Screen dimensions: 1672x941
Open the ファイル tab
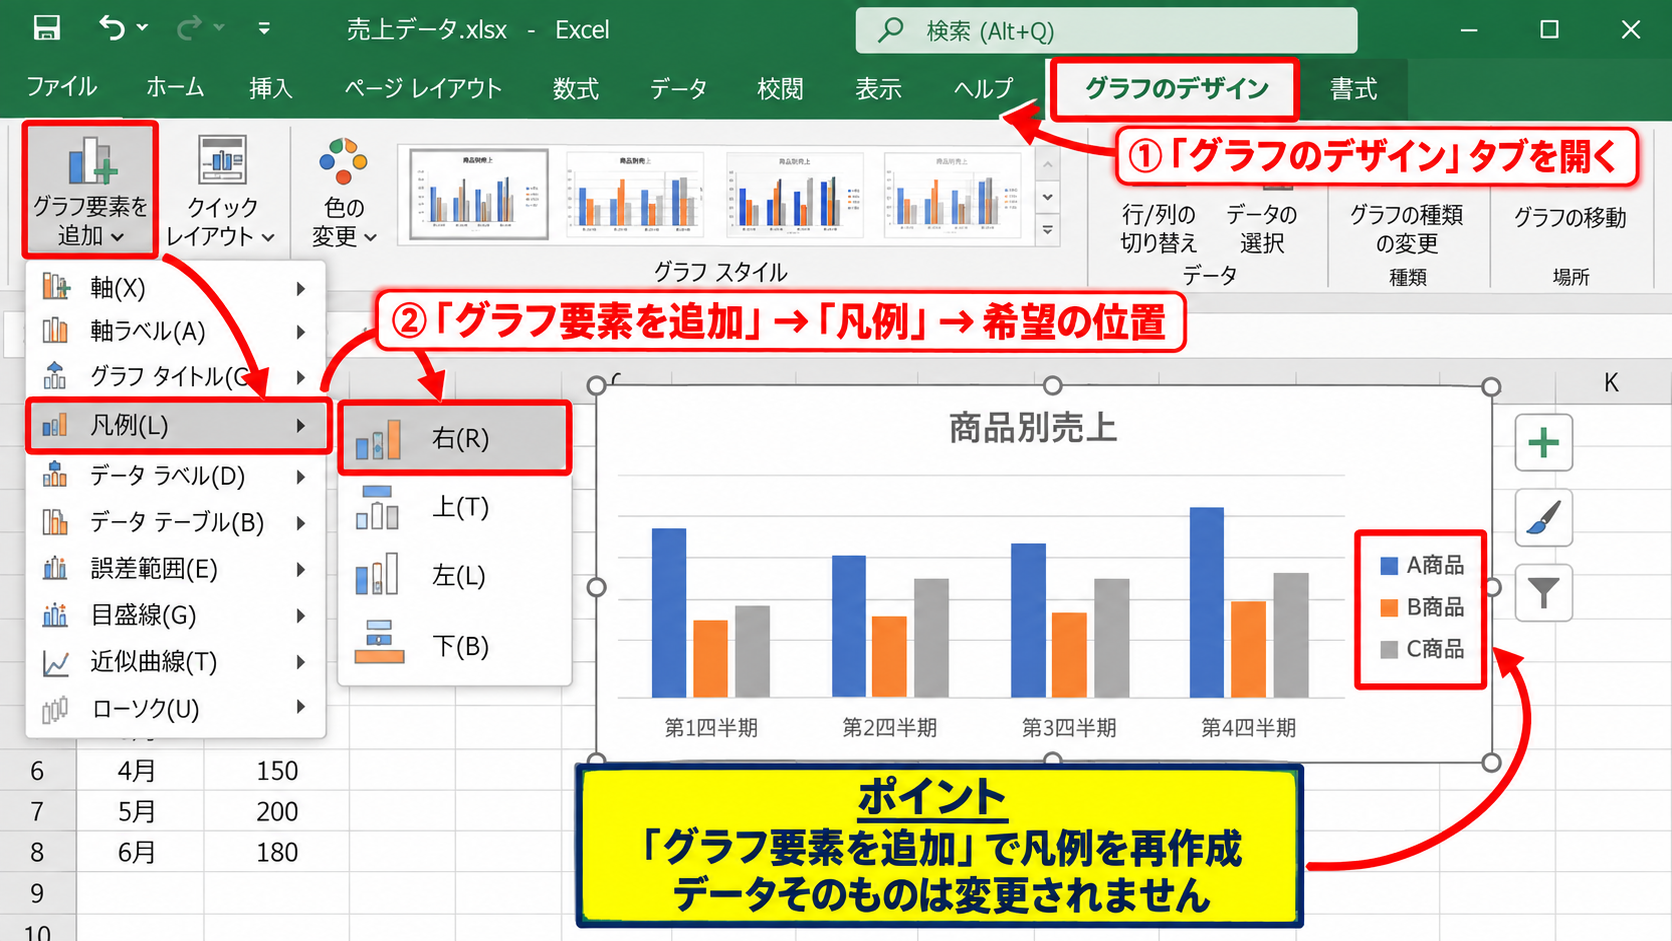pyautogui.click(x=61, y=88)
